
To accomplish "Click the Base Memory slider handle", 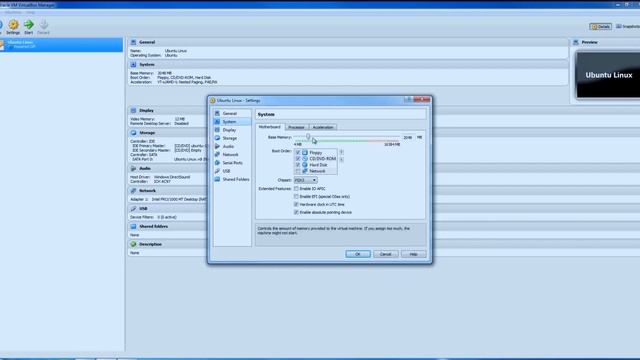I will tap(308, 136).
